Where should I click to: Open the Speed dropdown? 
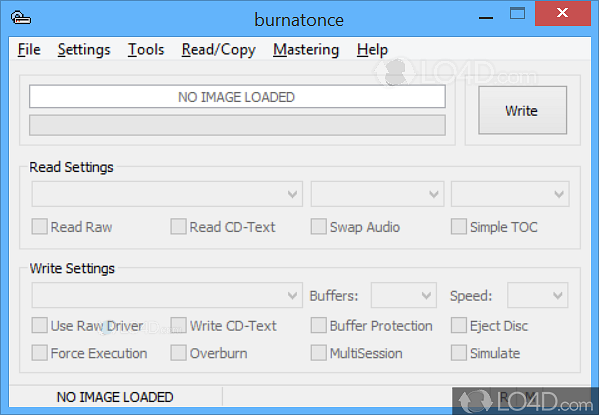[537, 295]
